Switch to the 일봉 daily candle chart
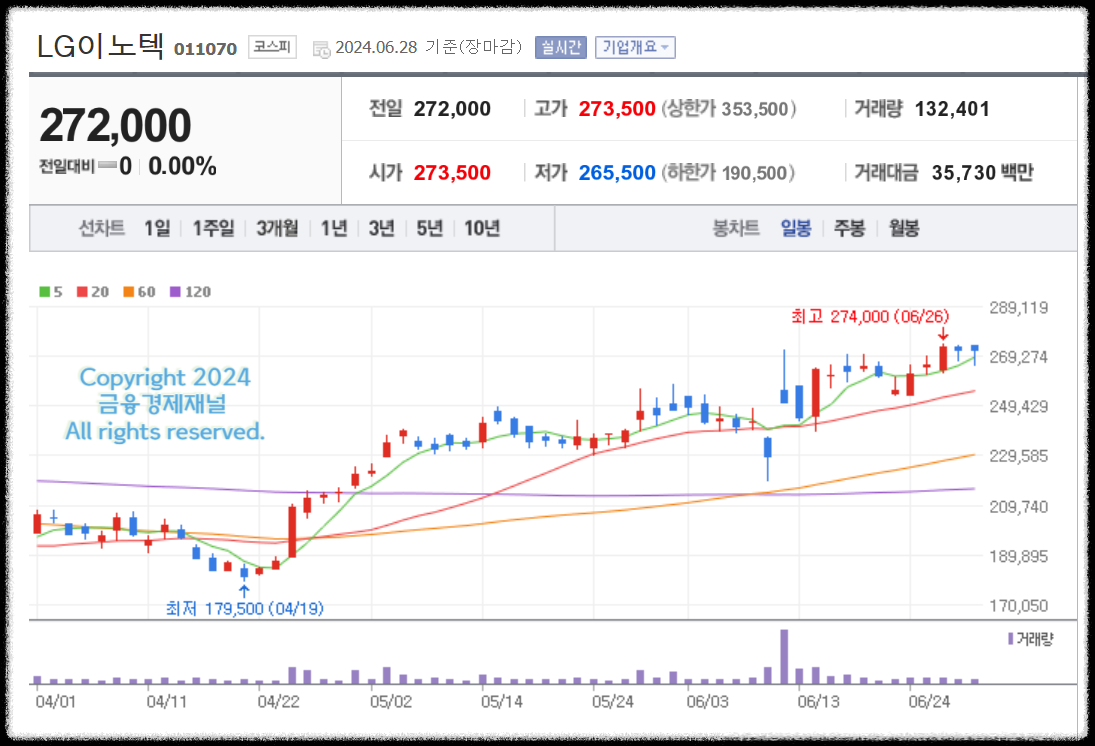Screen dimensions: 1095x746 pyautogui.click(x=795, y=228)
